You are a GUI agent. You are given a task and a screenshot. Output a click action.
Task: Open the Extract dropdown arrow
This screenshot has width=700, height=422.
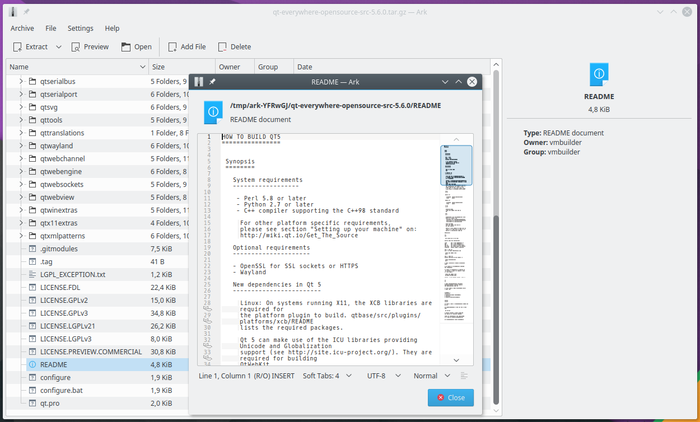point(57,47)
